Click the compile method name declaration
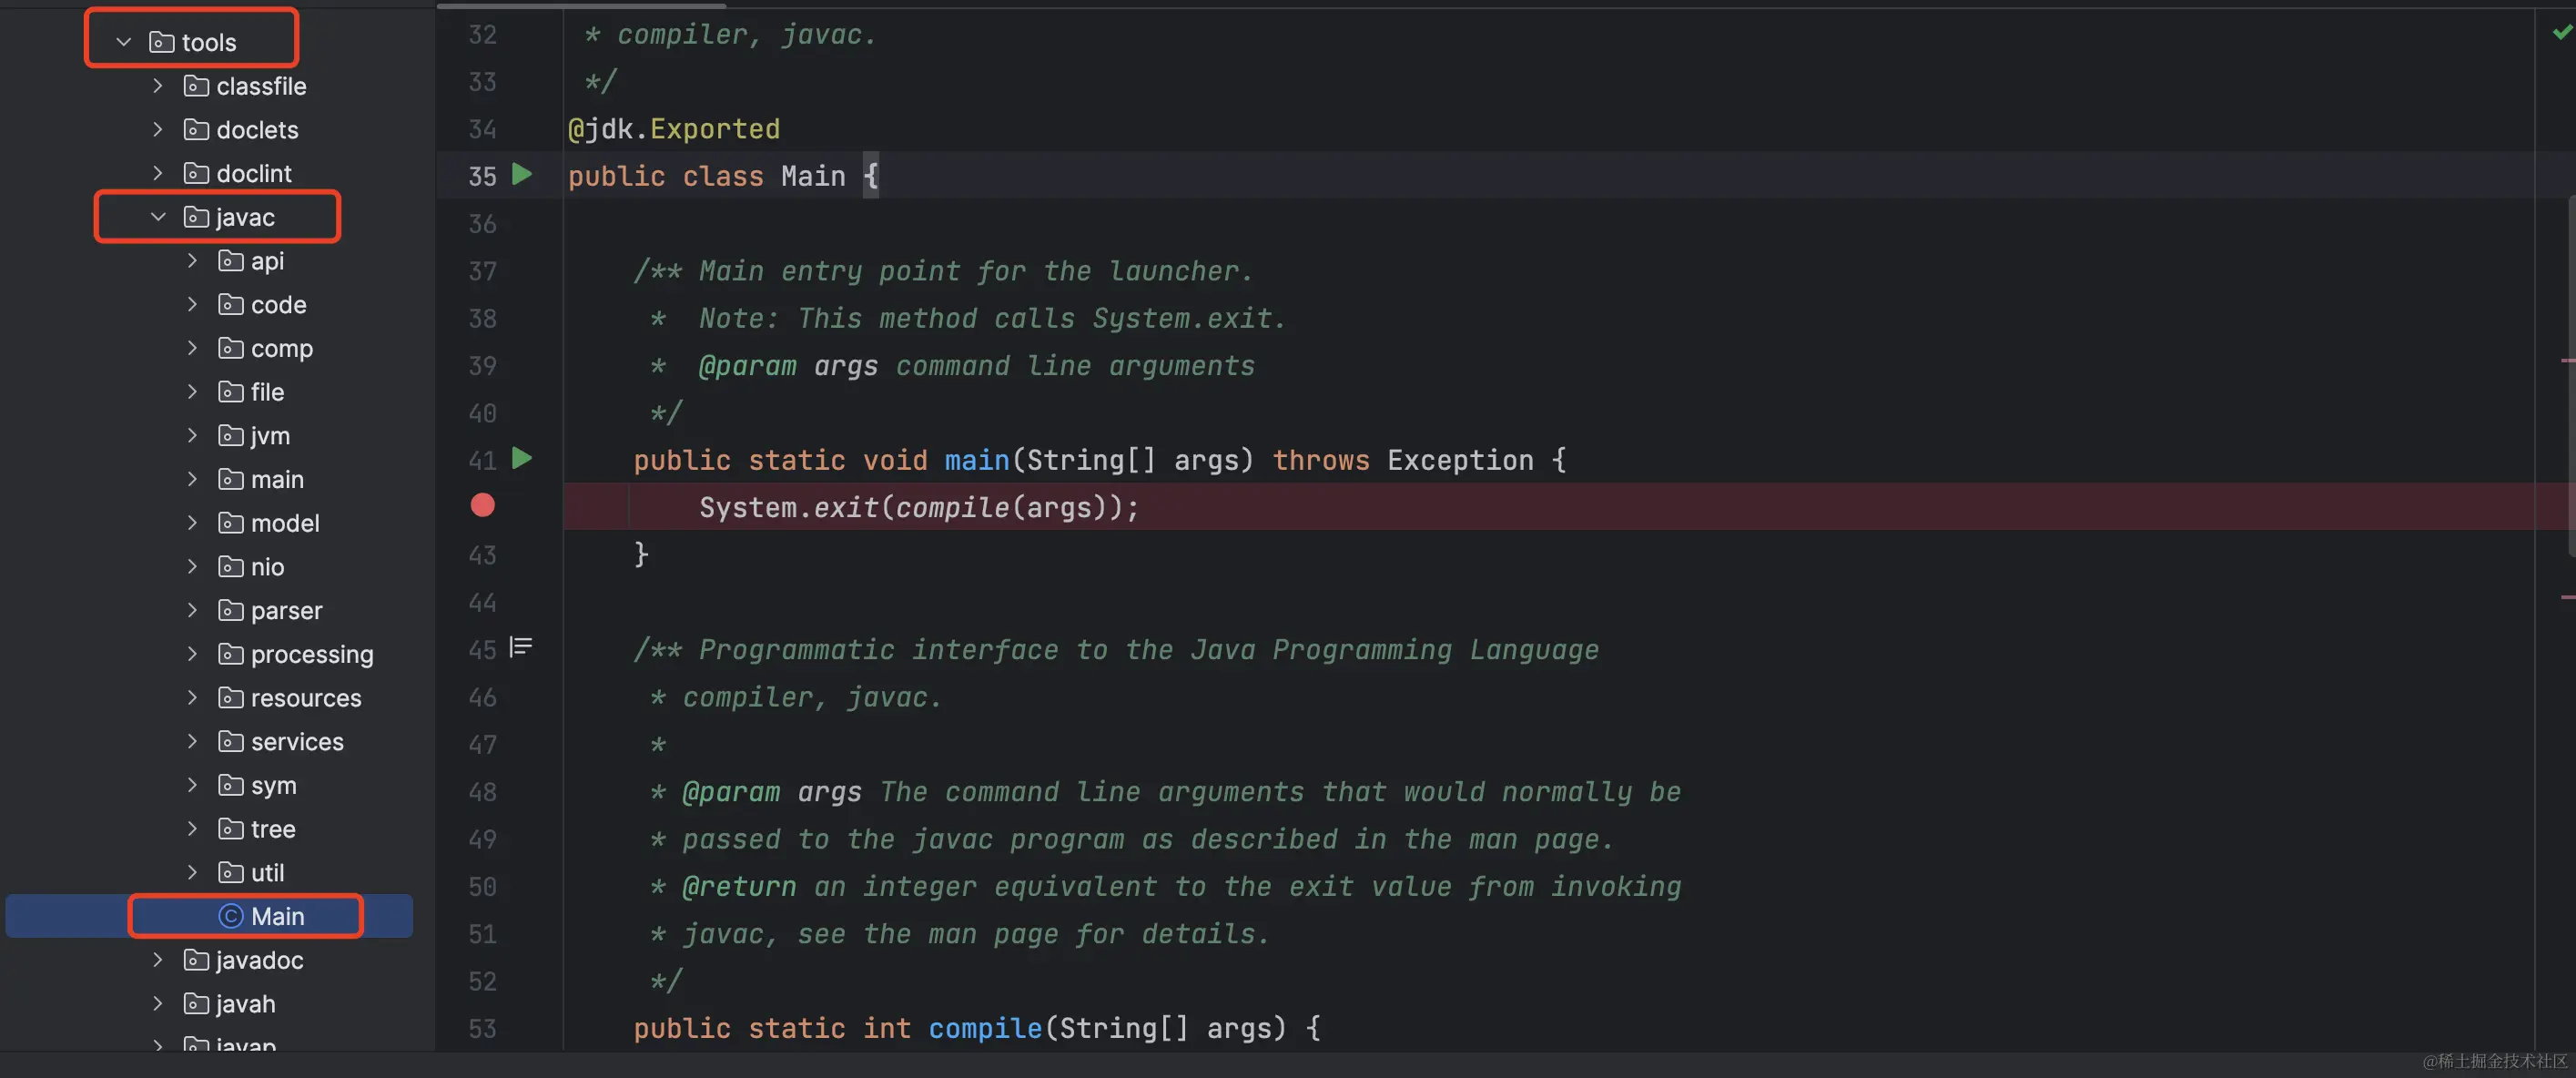Image resolution: width=2576 pixels, height=1078 pixels. 985,1028
